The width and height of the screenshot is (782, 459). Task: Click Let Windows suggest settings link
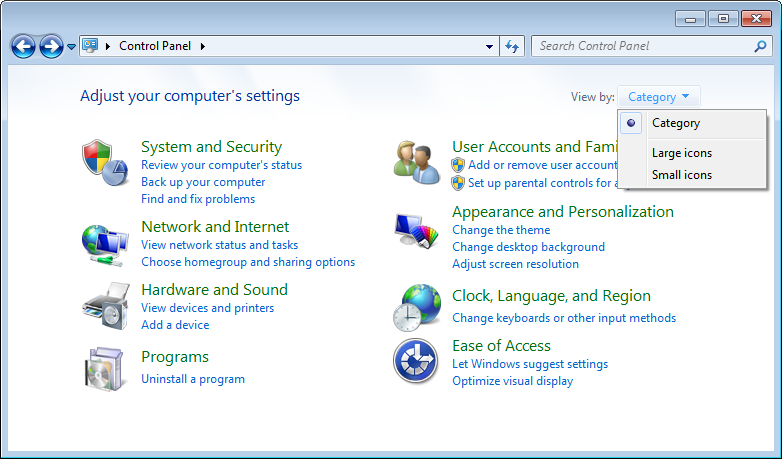pyautogui.click(x=530, y=364)
